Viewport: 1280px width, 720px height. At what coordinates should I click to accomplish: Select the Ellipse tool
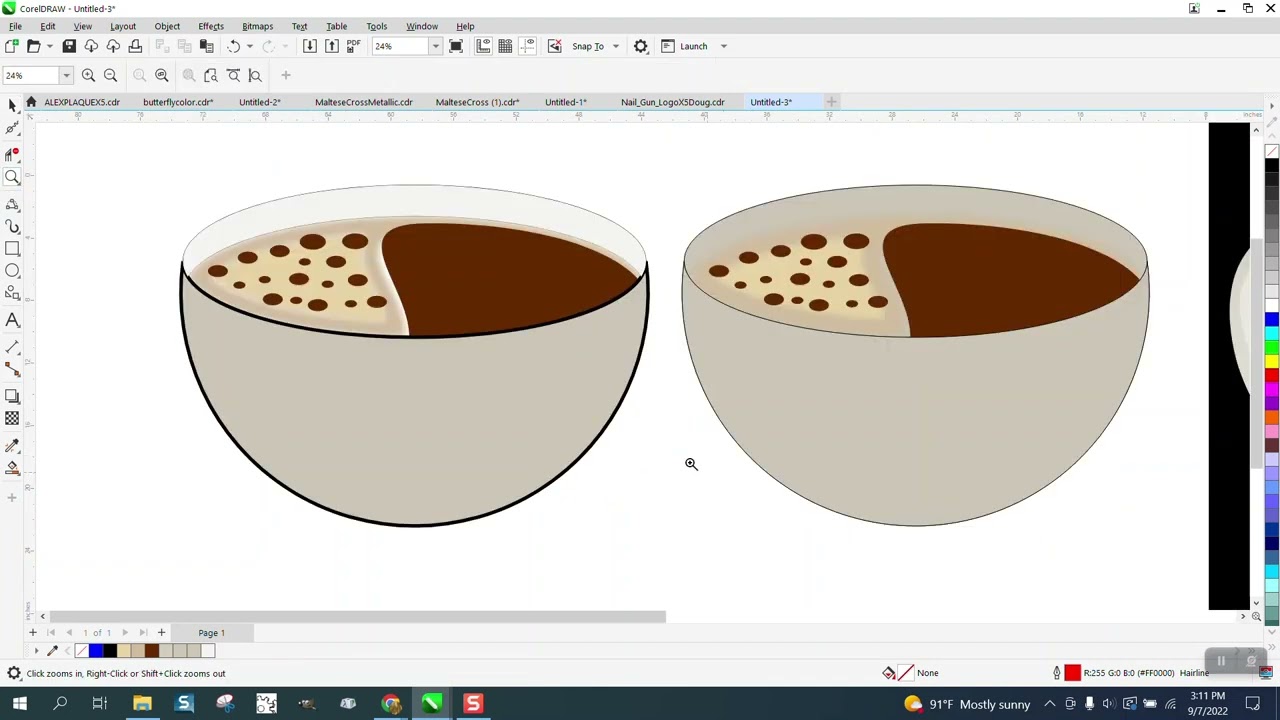[x=12, y=271]
